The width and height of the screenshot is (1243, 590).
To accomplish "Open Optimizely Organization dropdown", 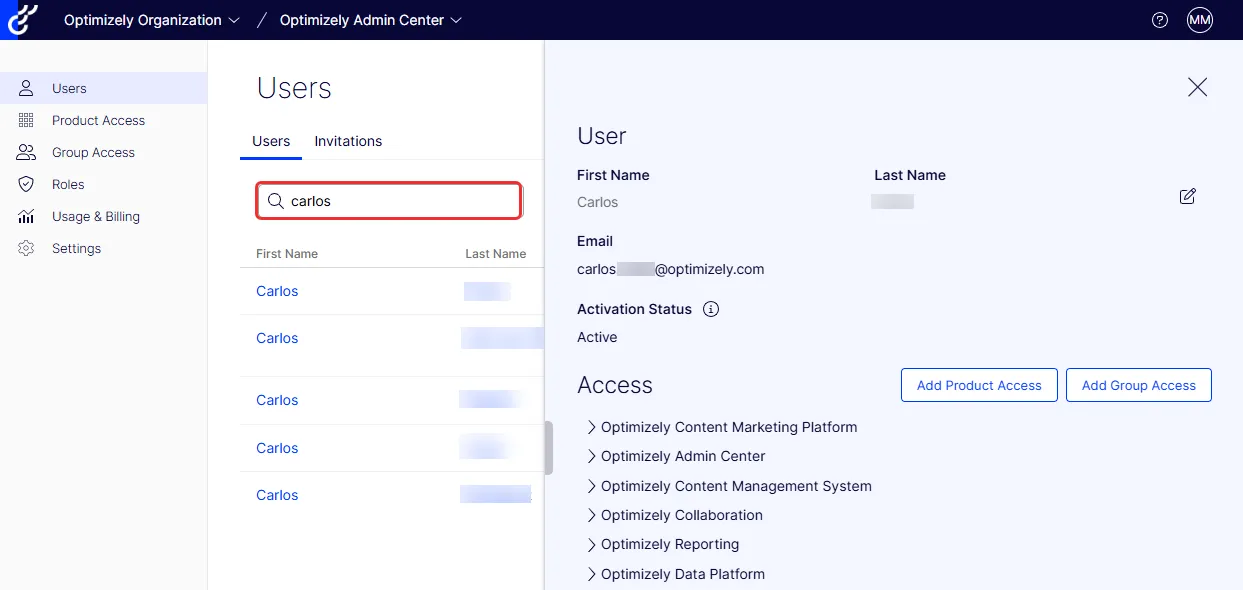I will click(152, 20).
